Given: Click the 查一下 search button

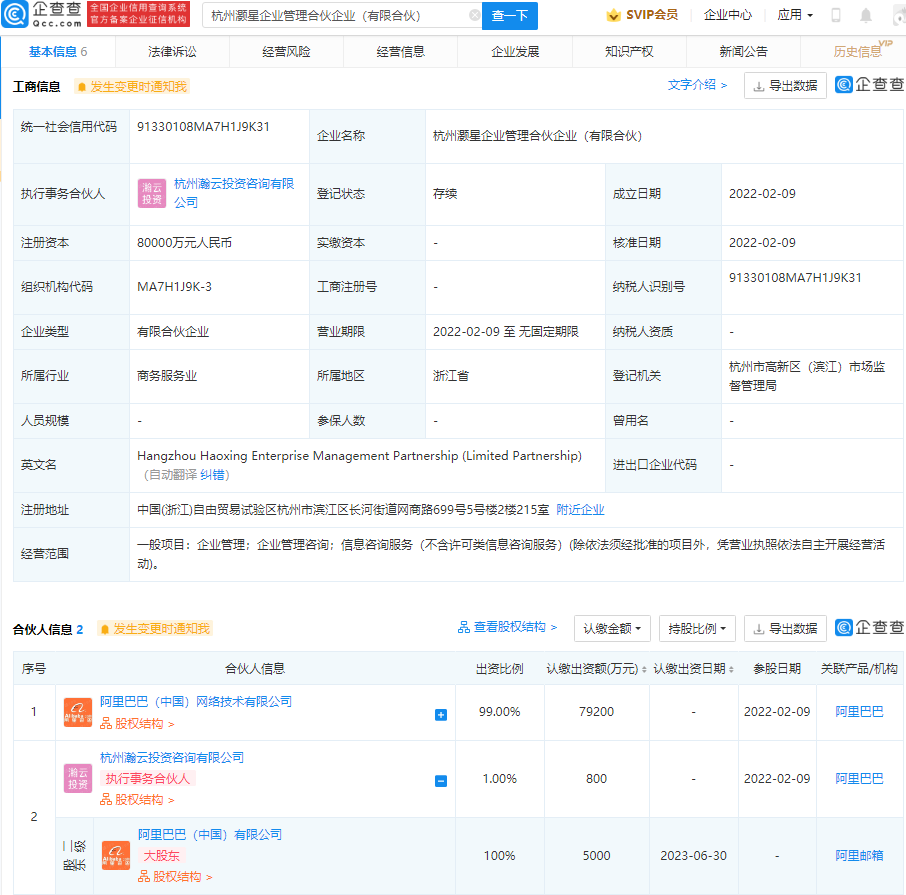Looking at the screenshot, I should (512, 16).
